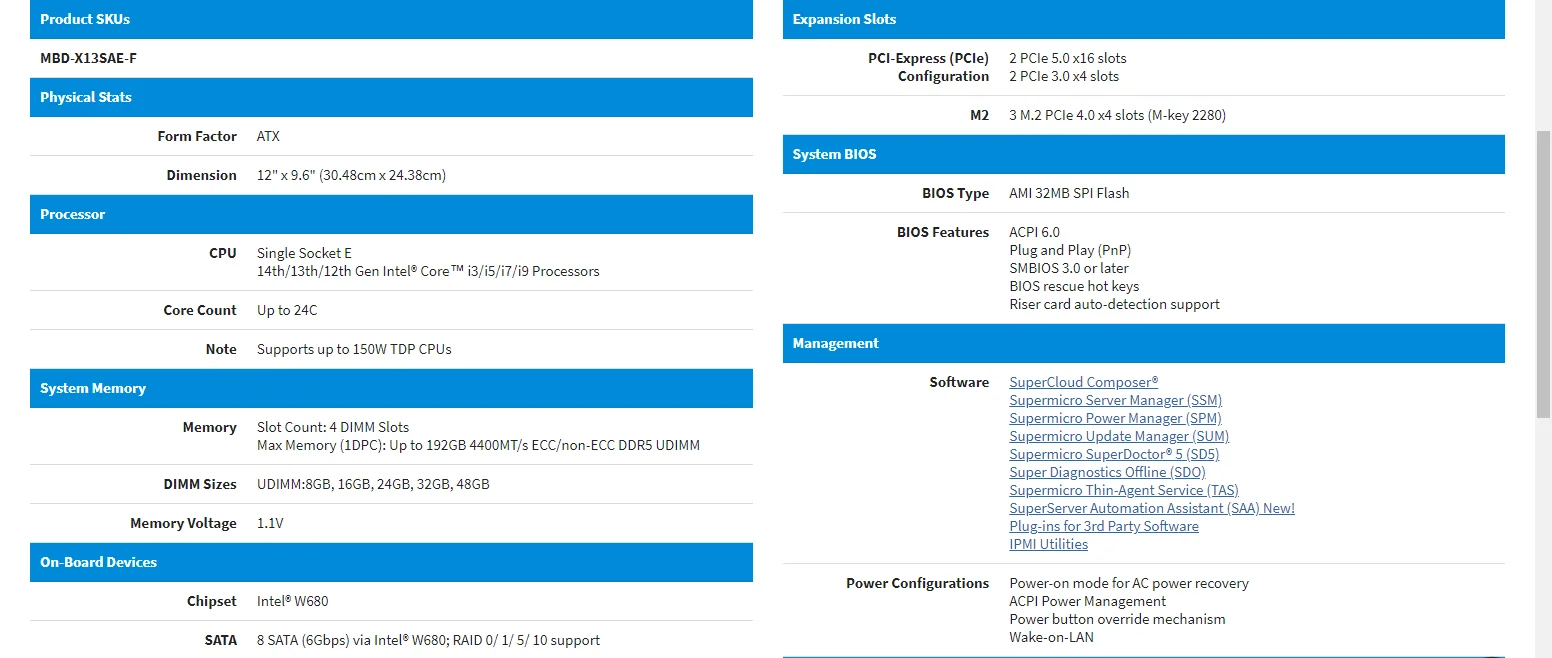
Task: Open Supermicro Server Manager (SSM) link
Action: tap(1115, 400)
